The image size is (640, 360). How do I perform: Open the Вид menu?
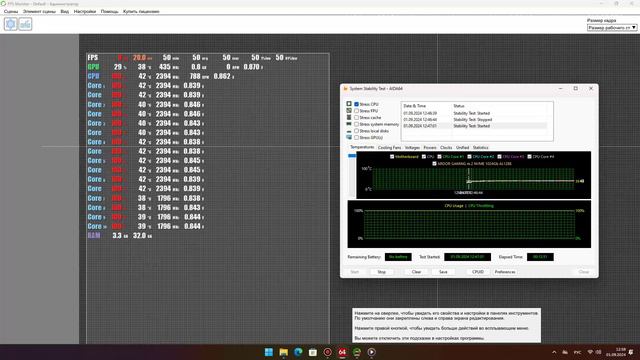pos(64,11)
